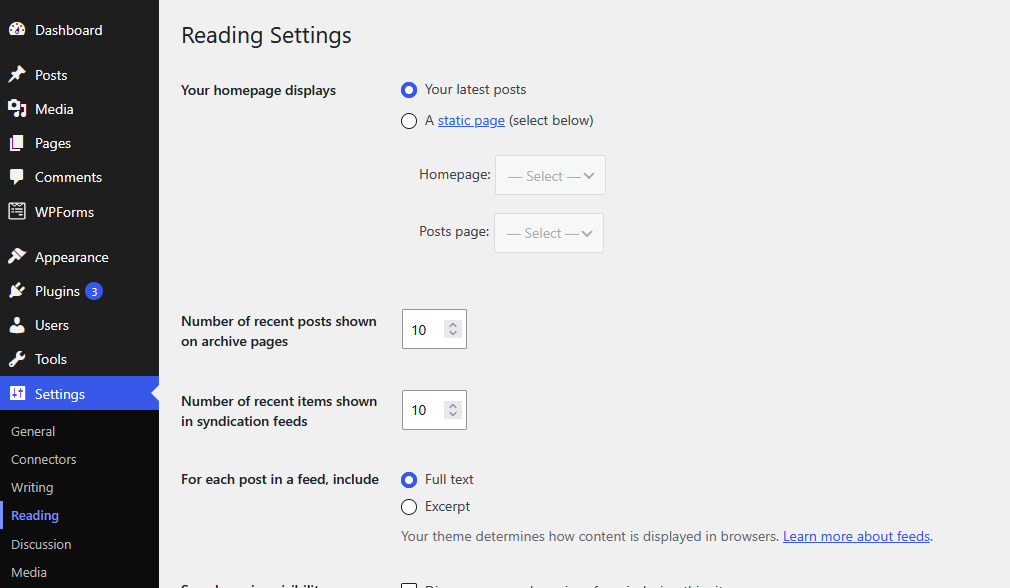This screenshot has width=1010, height=588.
Task: Click the 'Your homepage displays' label
Action: coord(258,90)
